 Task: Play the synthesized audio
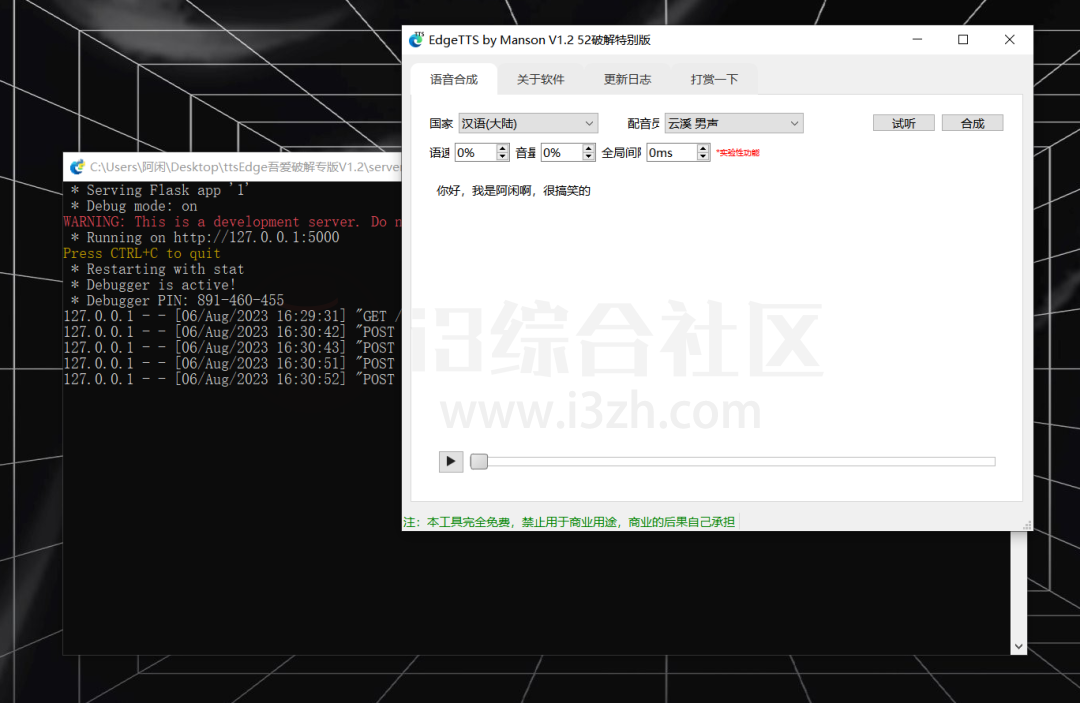point(451,461)
